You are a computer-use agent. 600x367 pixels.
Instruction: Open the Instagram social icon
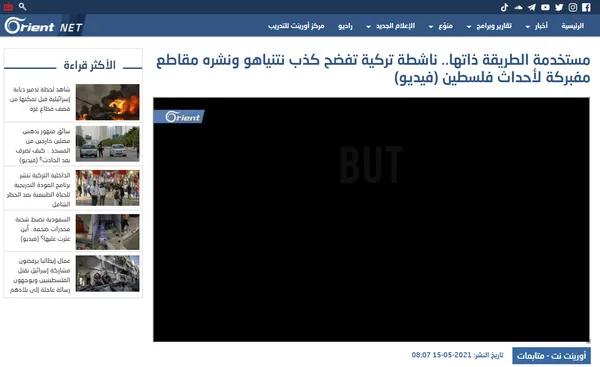pos(572,7)
